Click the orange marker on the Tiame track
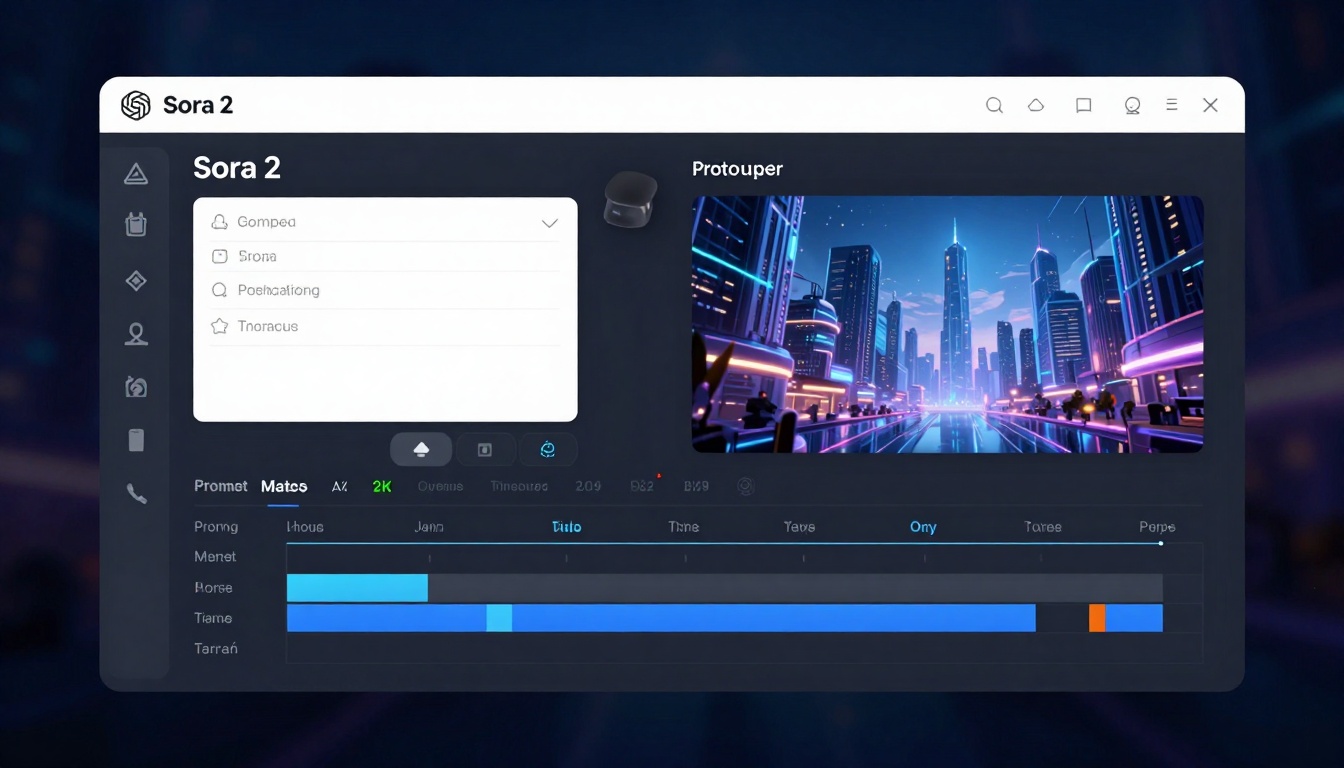The height and width of the screenshot is (768, 1344). point(1097,618)
